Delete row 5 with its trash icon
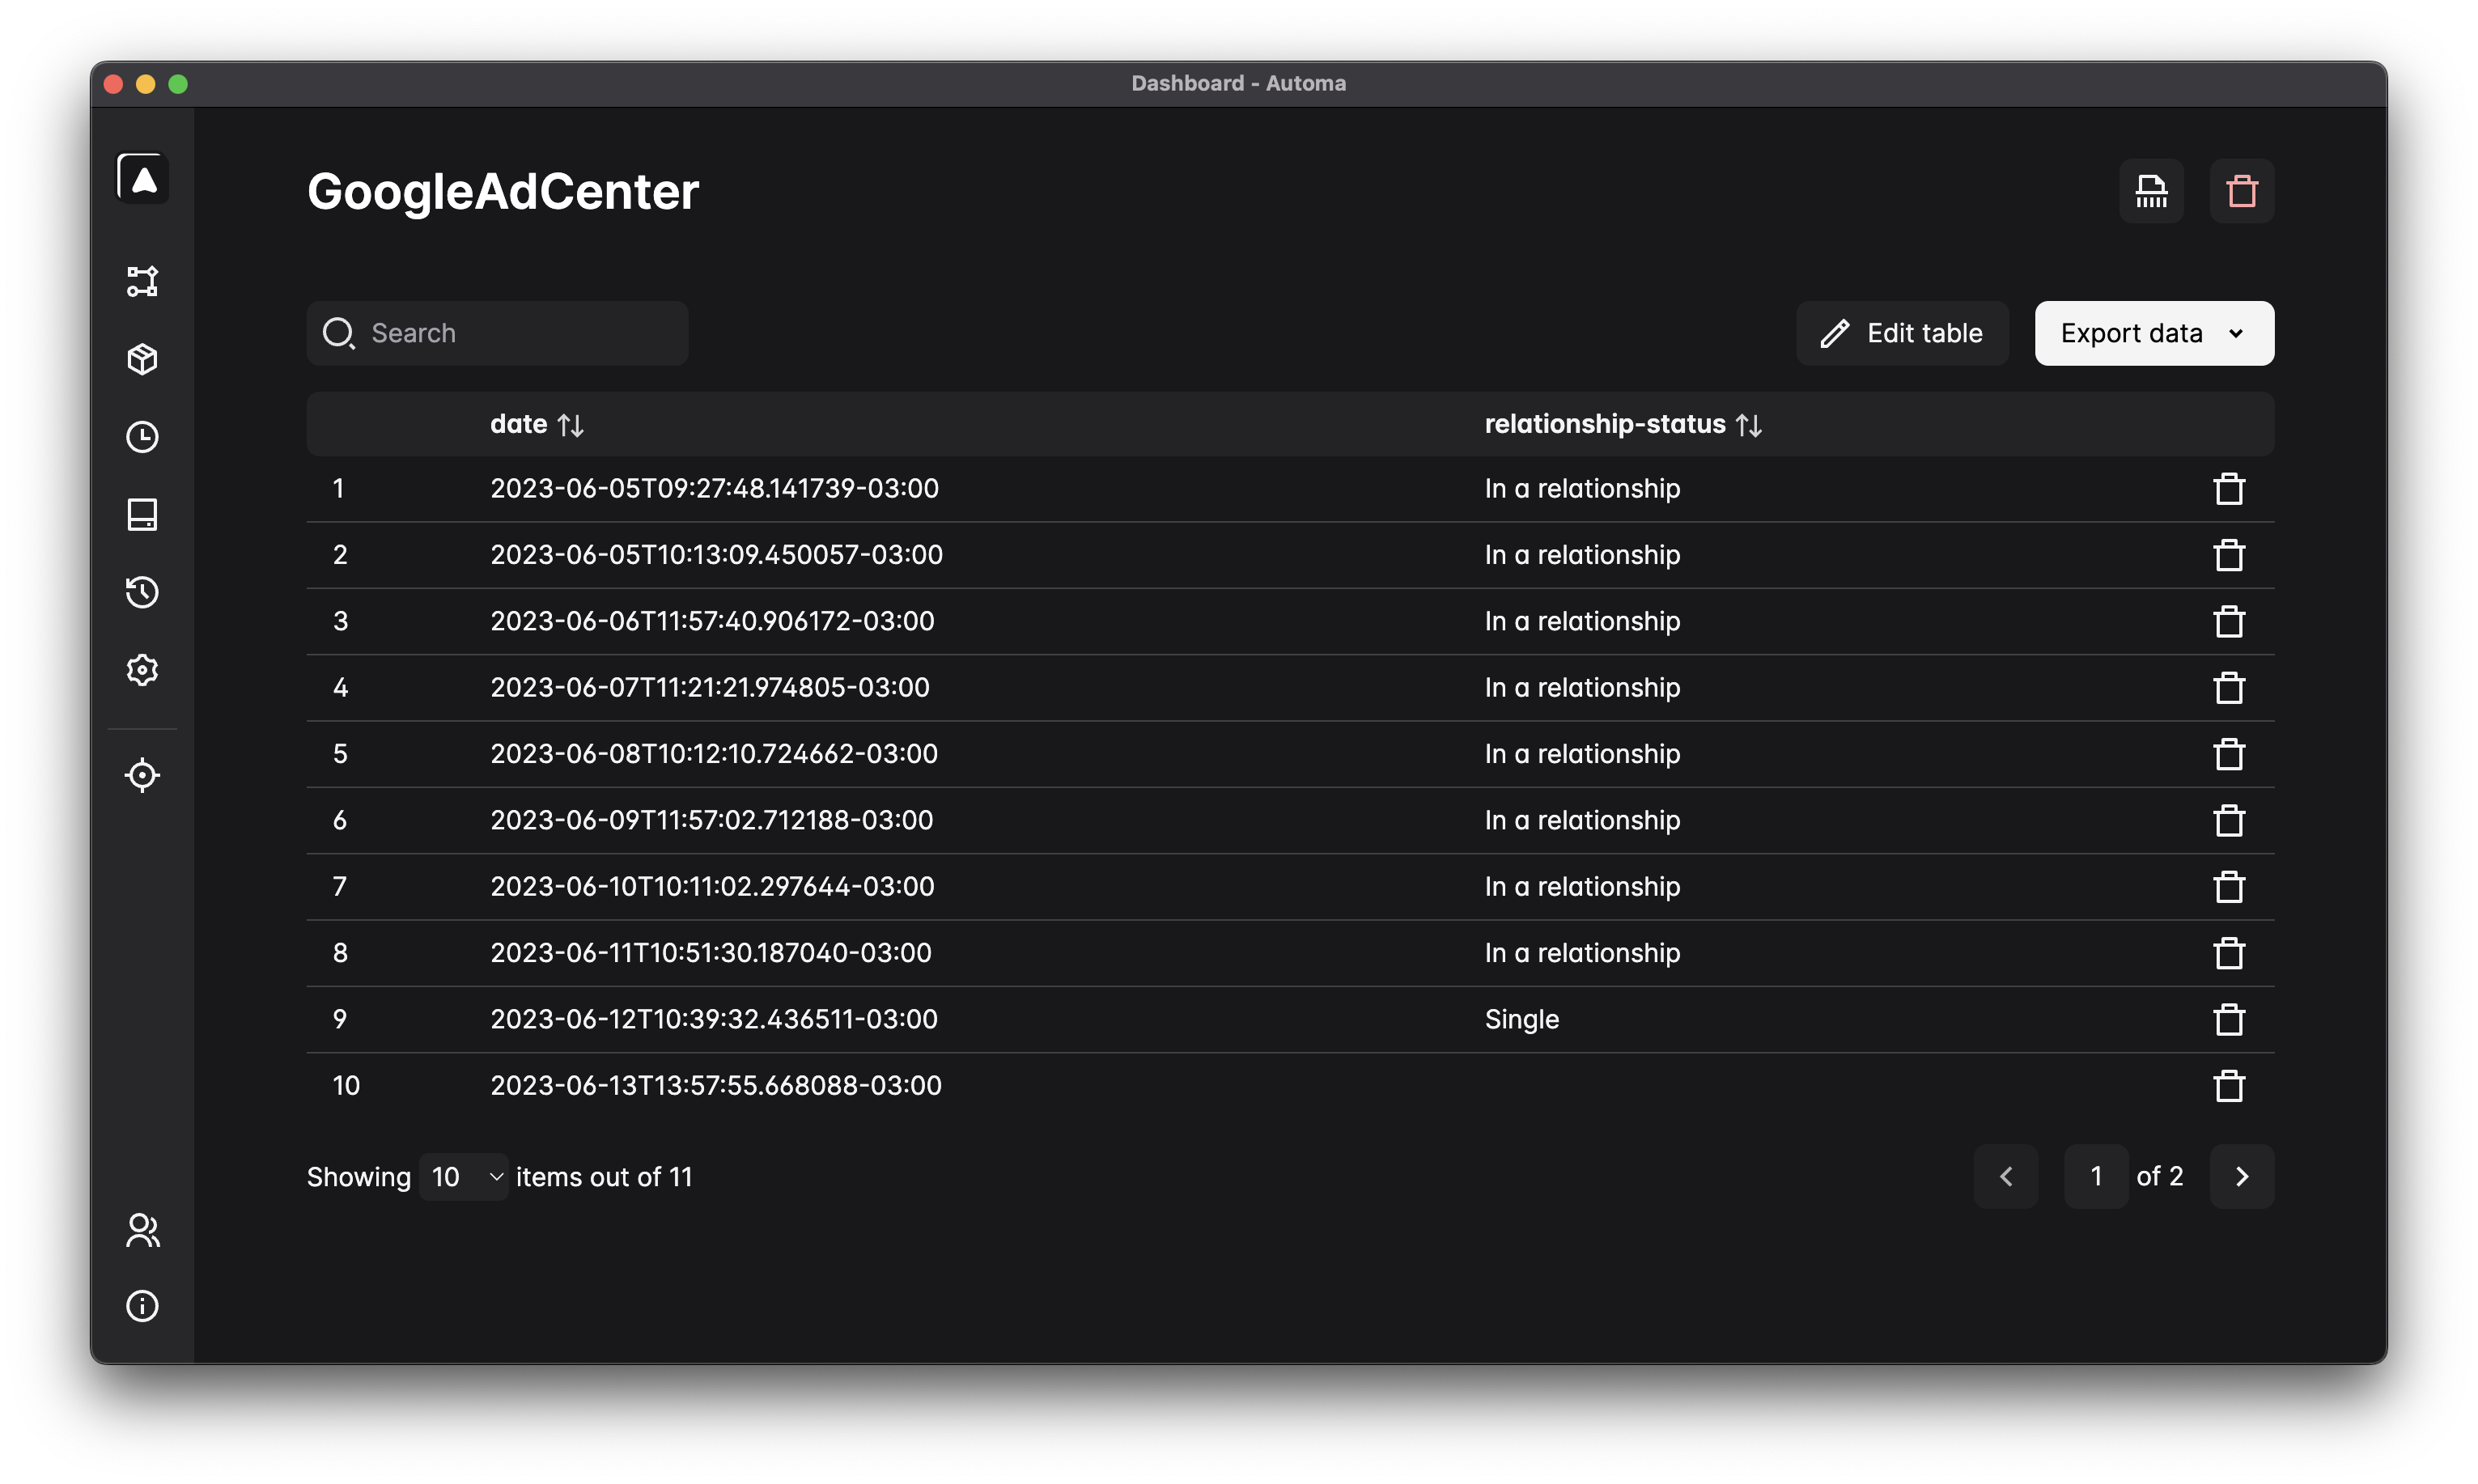This screenshot has height=1484, width=2478. pos(2229,754)
